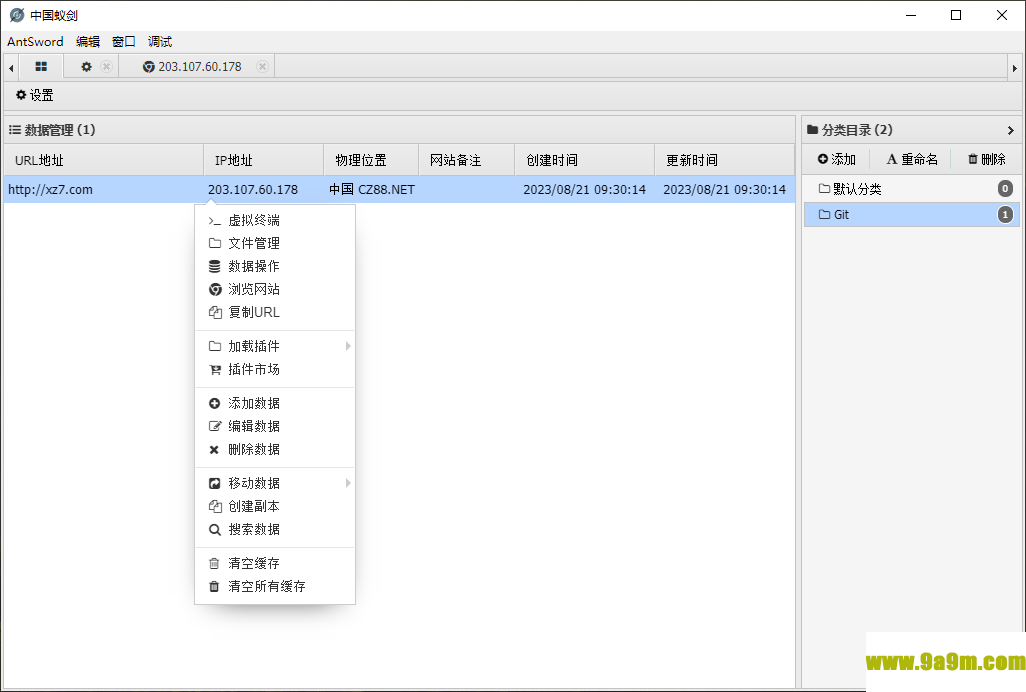Click the trash outline icon beside 清空缓存
1026x692 pixels.
214,563
